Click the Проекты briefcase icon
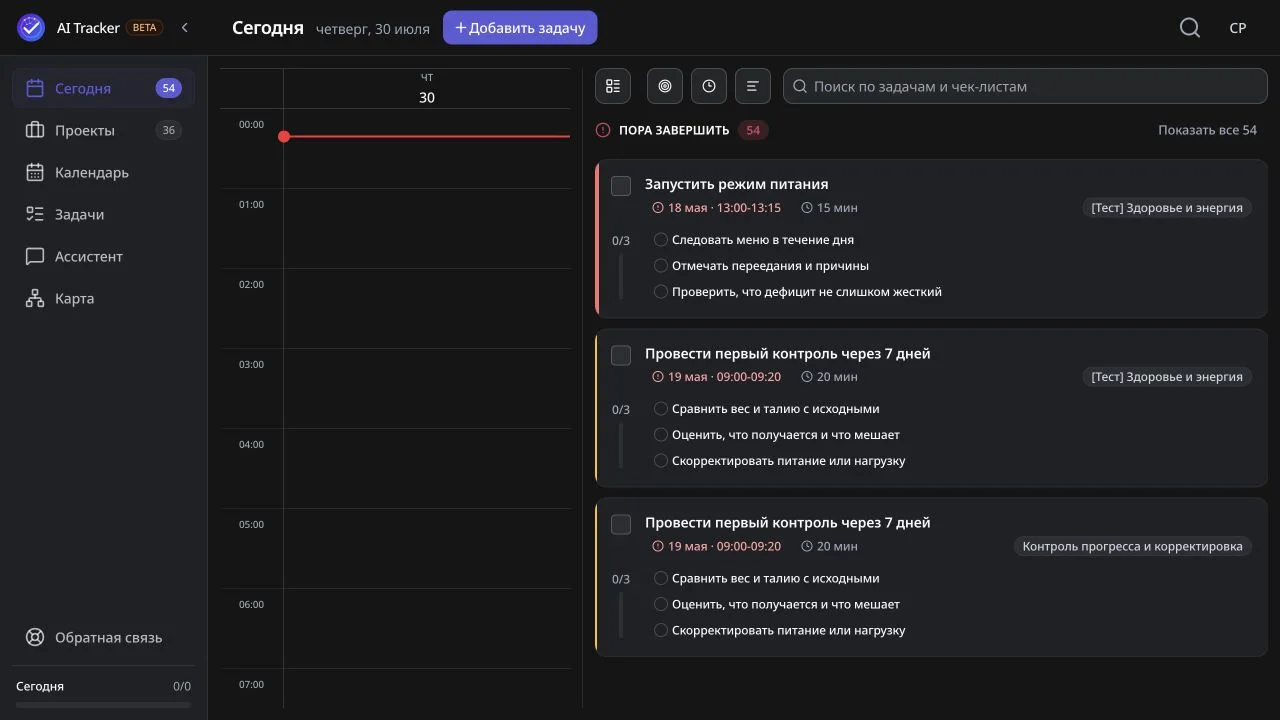Viewport: 1280px width, 720px height. tap(35, 130)
